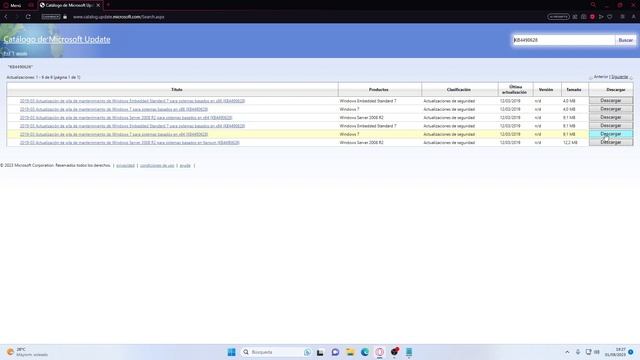The width and height of the screenshot is (640, 360).
Task: Click Descargar for the highlighted Windows 7 x64 row
Action: [611, 134]
